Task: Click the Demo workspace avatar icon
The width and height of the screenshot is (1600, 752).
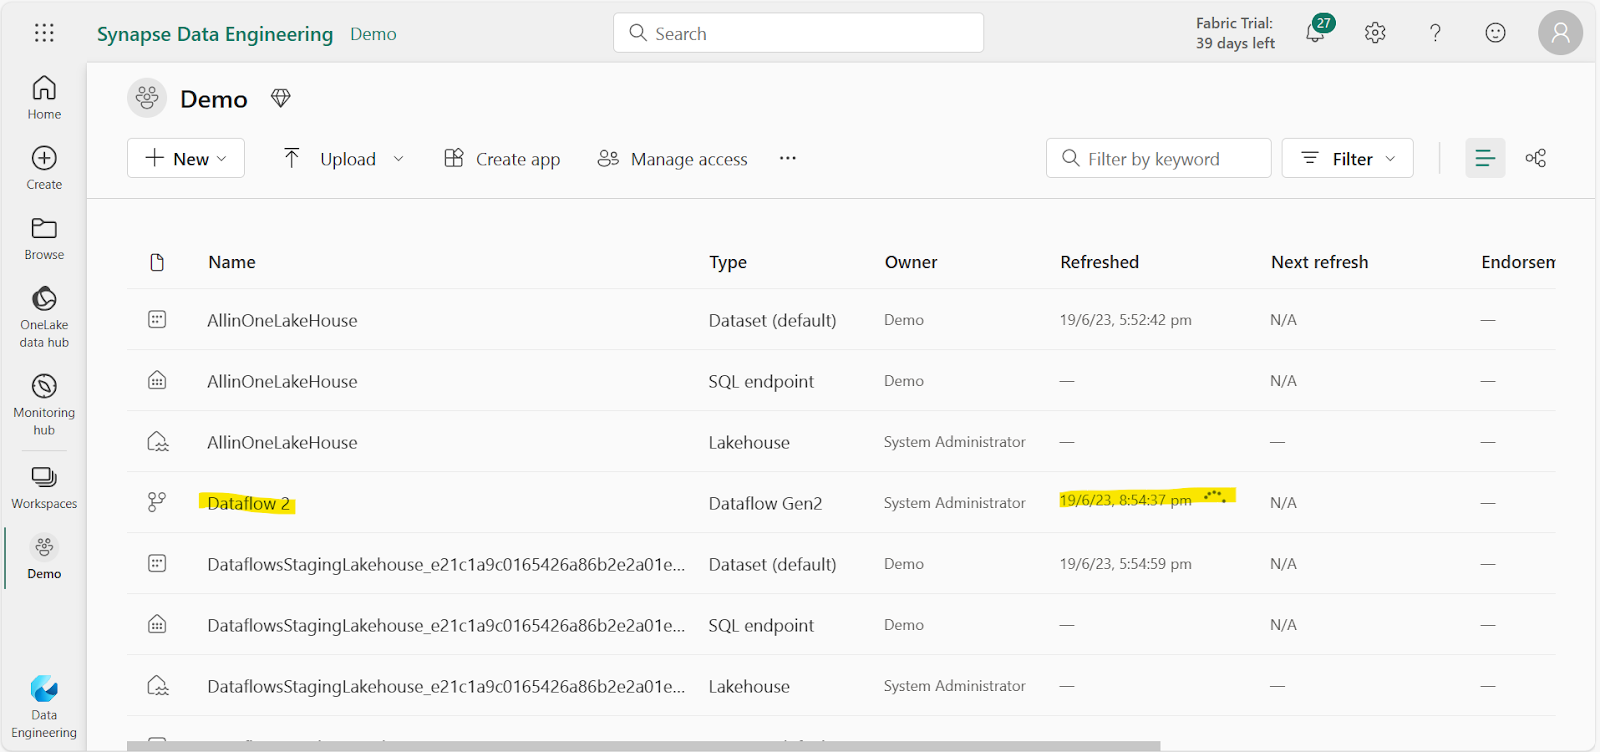Action: 147,98
